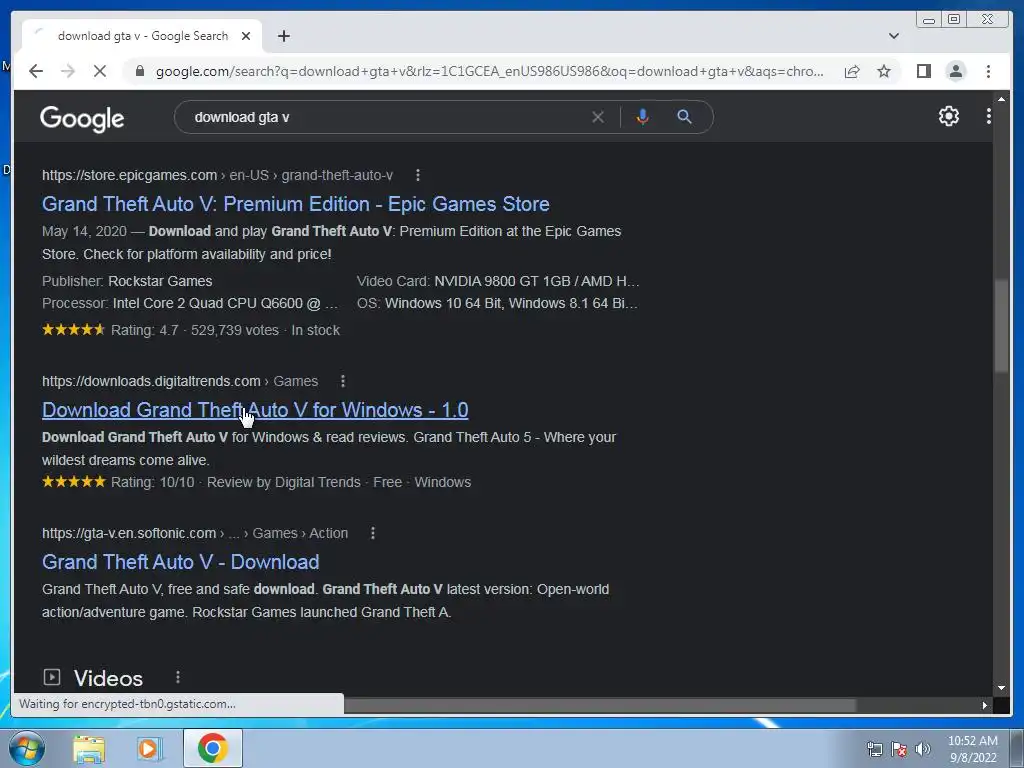Open Grand Theft Auto V Premium Edition link
Viewport: 1024px width, 768px height.
[x=295, y=204]
